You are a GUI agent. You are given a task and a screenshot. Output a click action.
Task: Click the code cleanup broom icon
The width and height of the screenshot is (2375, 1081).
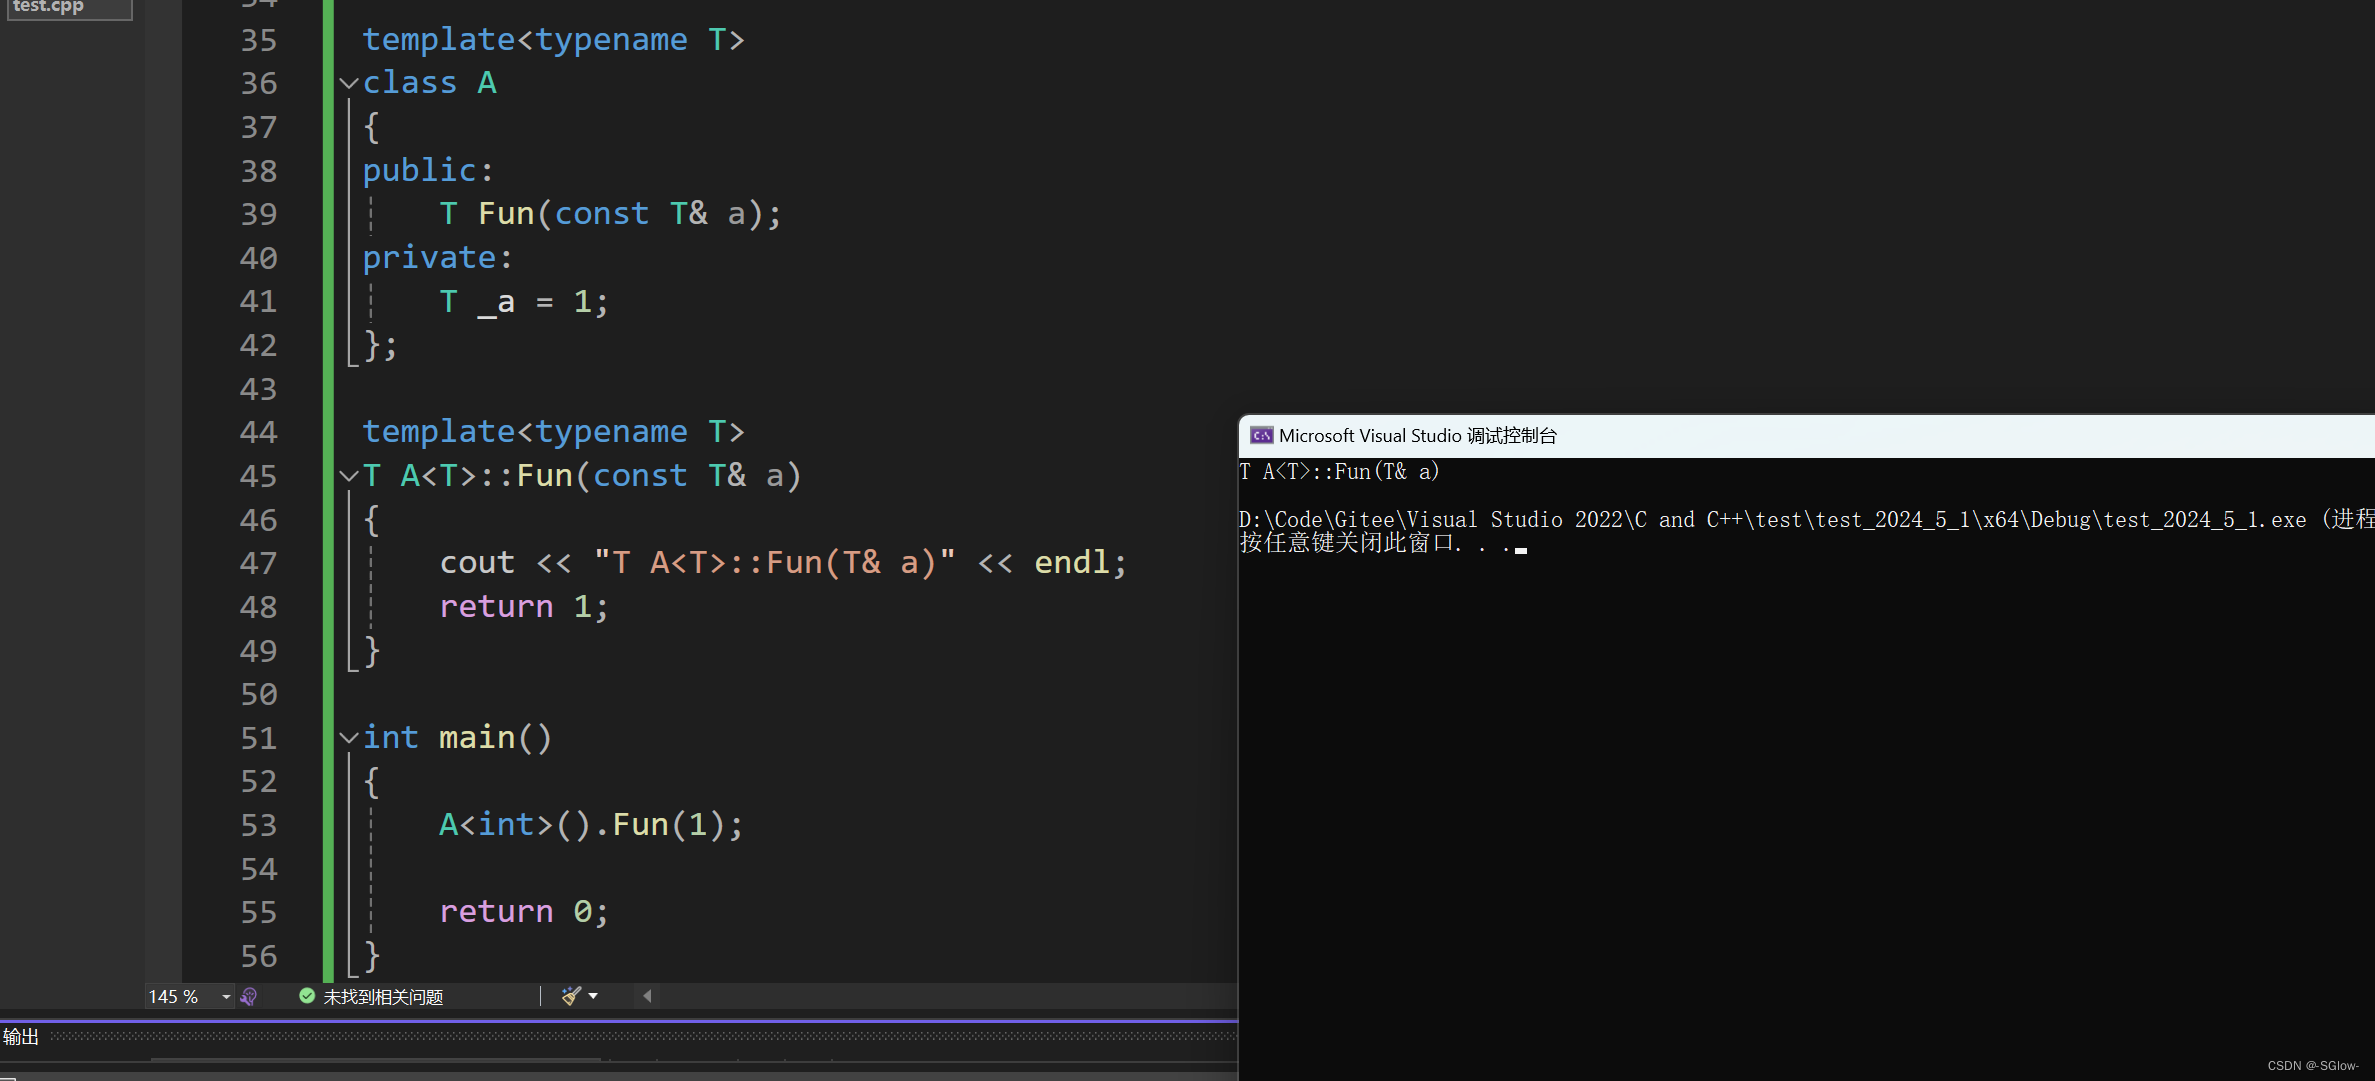[x=571, y=996]
